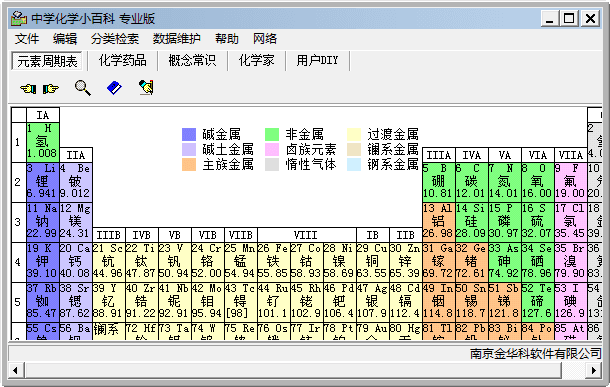Select phosphorus element cell 15 P 磷

pyautogui.click(x=505, y=222)
